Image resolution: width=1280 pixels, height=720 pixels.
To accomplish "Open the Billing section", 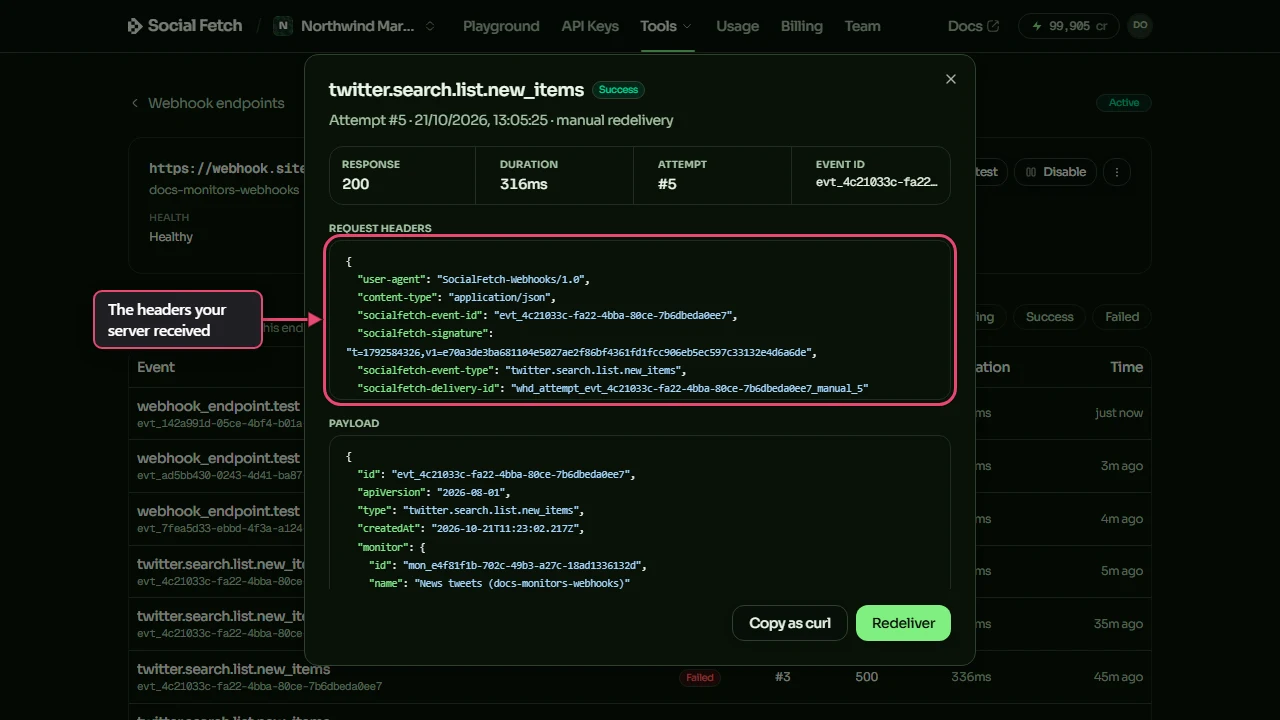I will [x=802, y=26].
